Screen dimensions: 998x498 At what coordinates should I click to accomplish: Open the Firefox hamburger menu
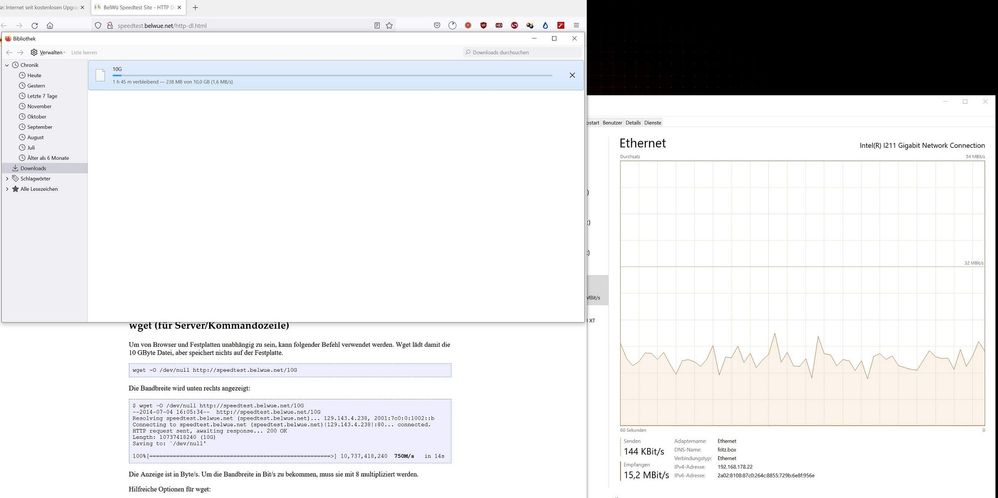(577, 25)
